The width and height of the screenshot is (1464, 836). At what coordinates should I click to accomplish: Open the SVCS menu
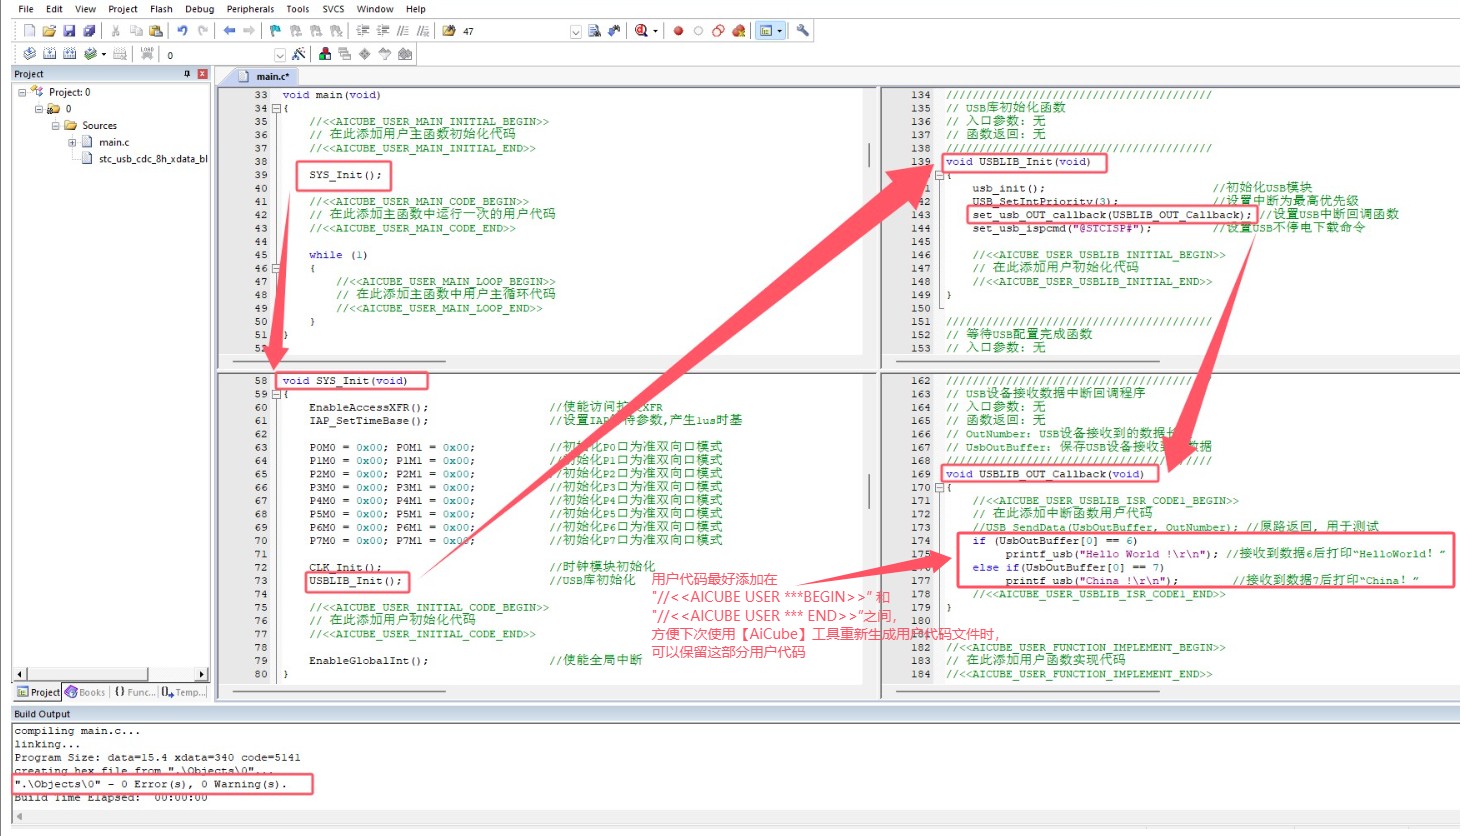pyautogui.click(x=333, y=9)
